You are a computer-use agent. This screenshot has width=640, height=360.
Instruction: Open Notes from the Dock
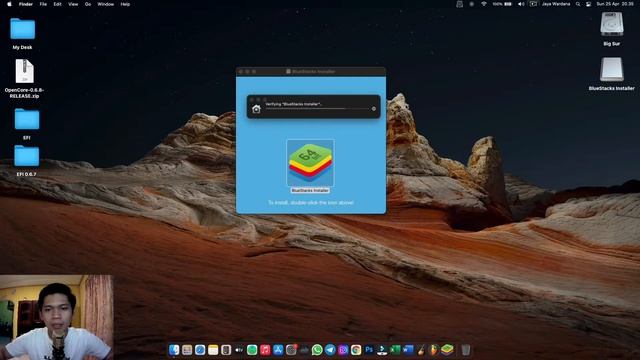coord(213,350)
